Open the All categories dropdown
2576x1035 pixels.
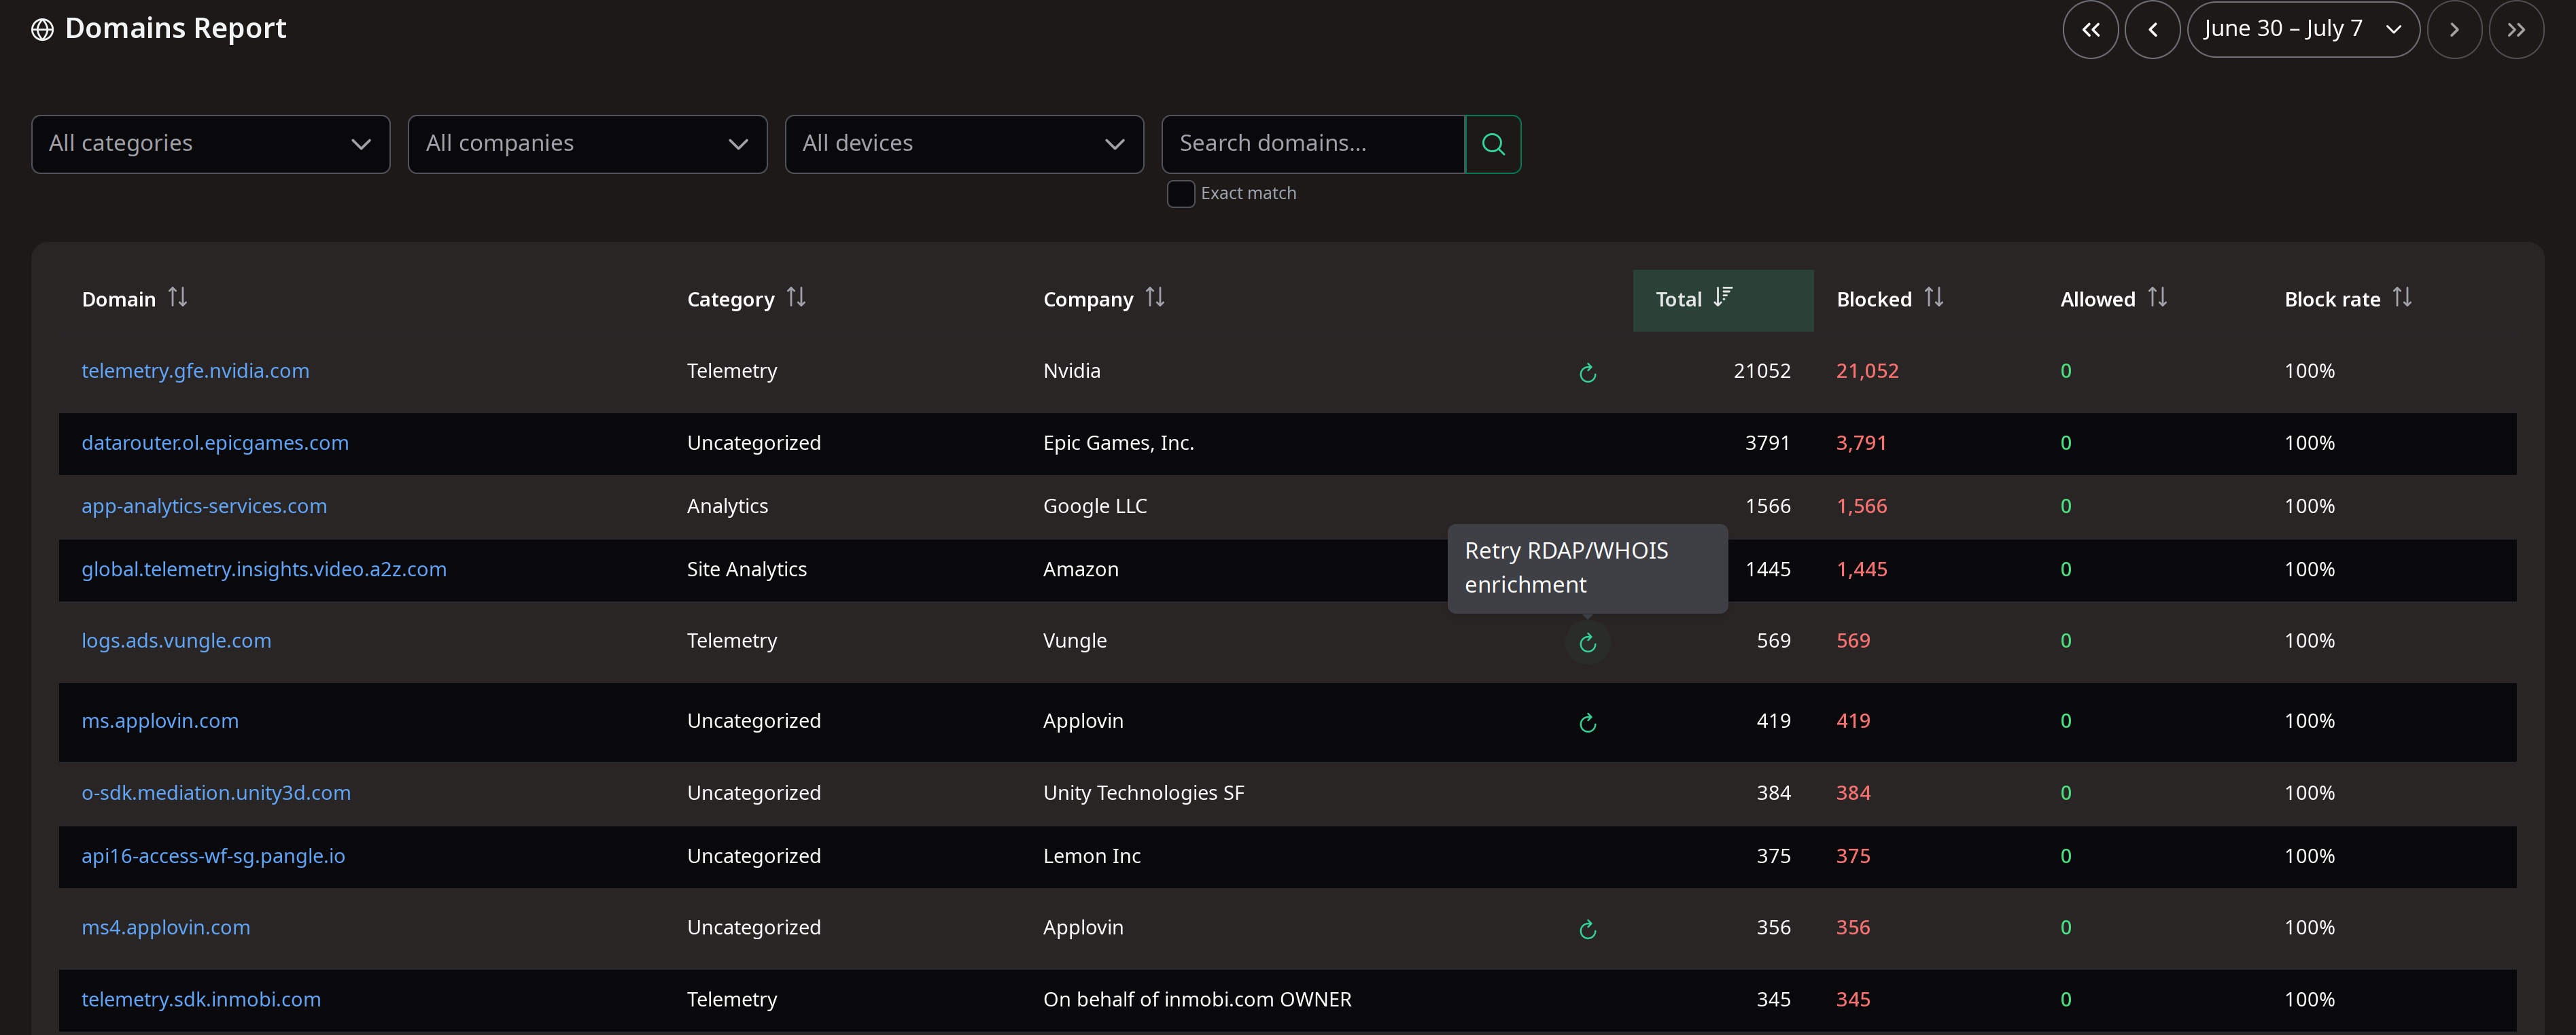point(211,144)
